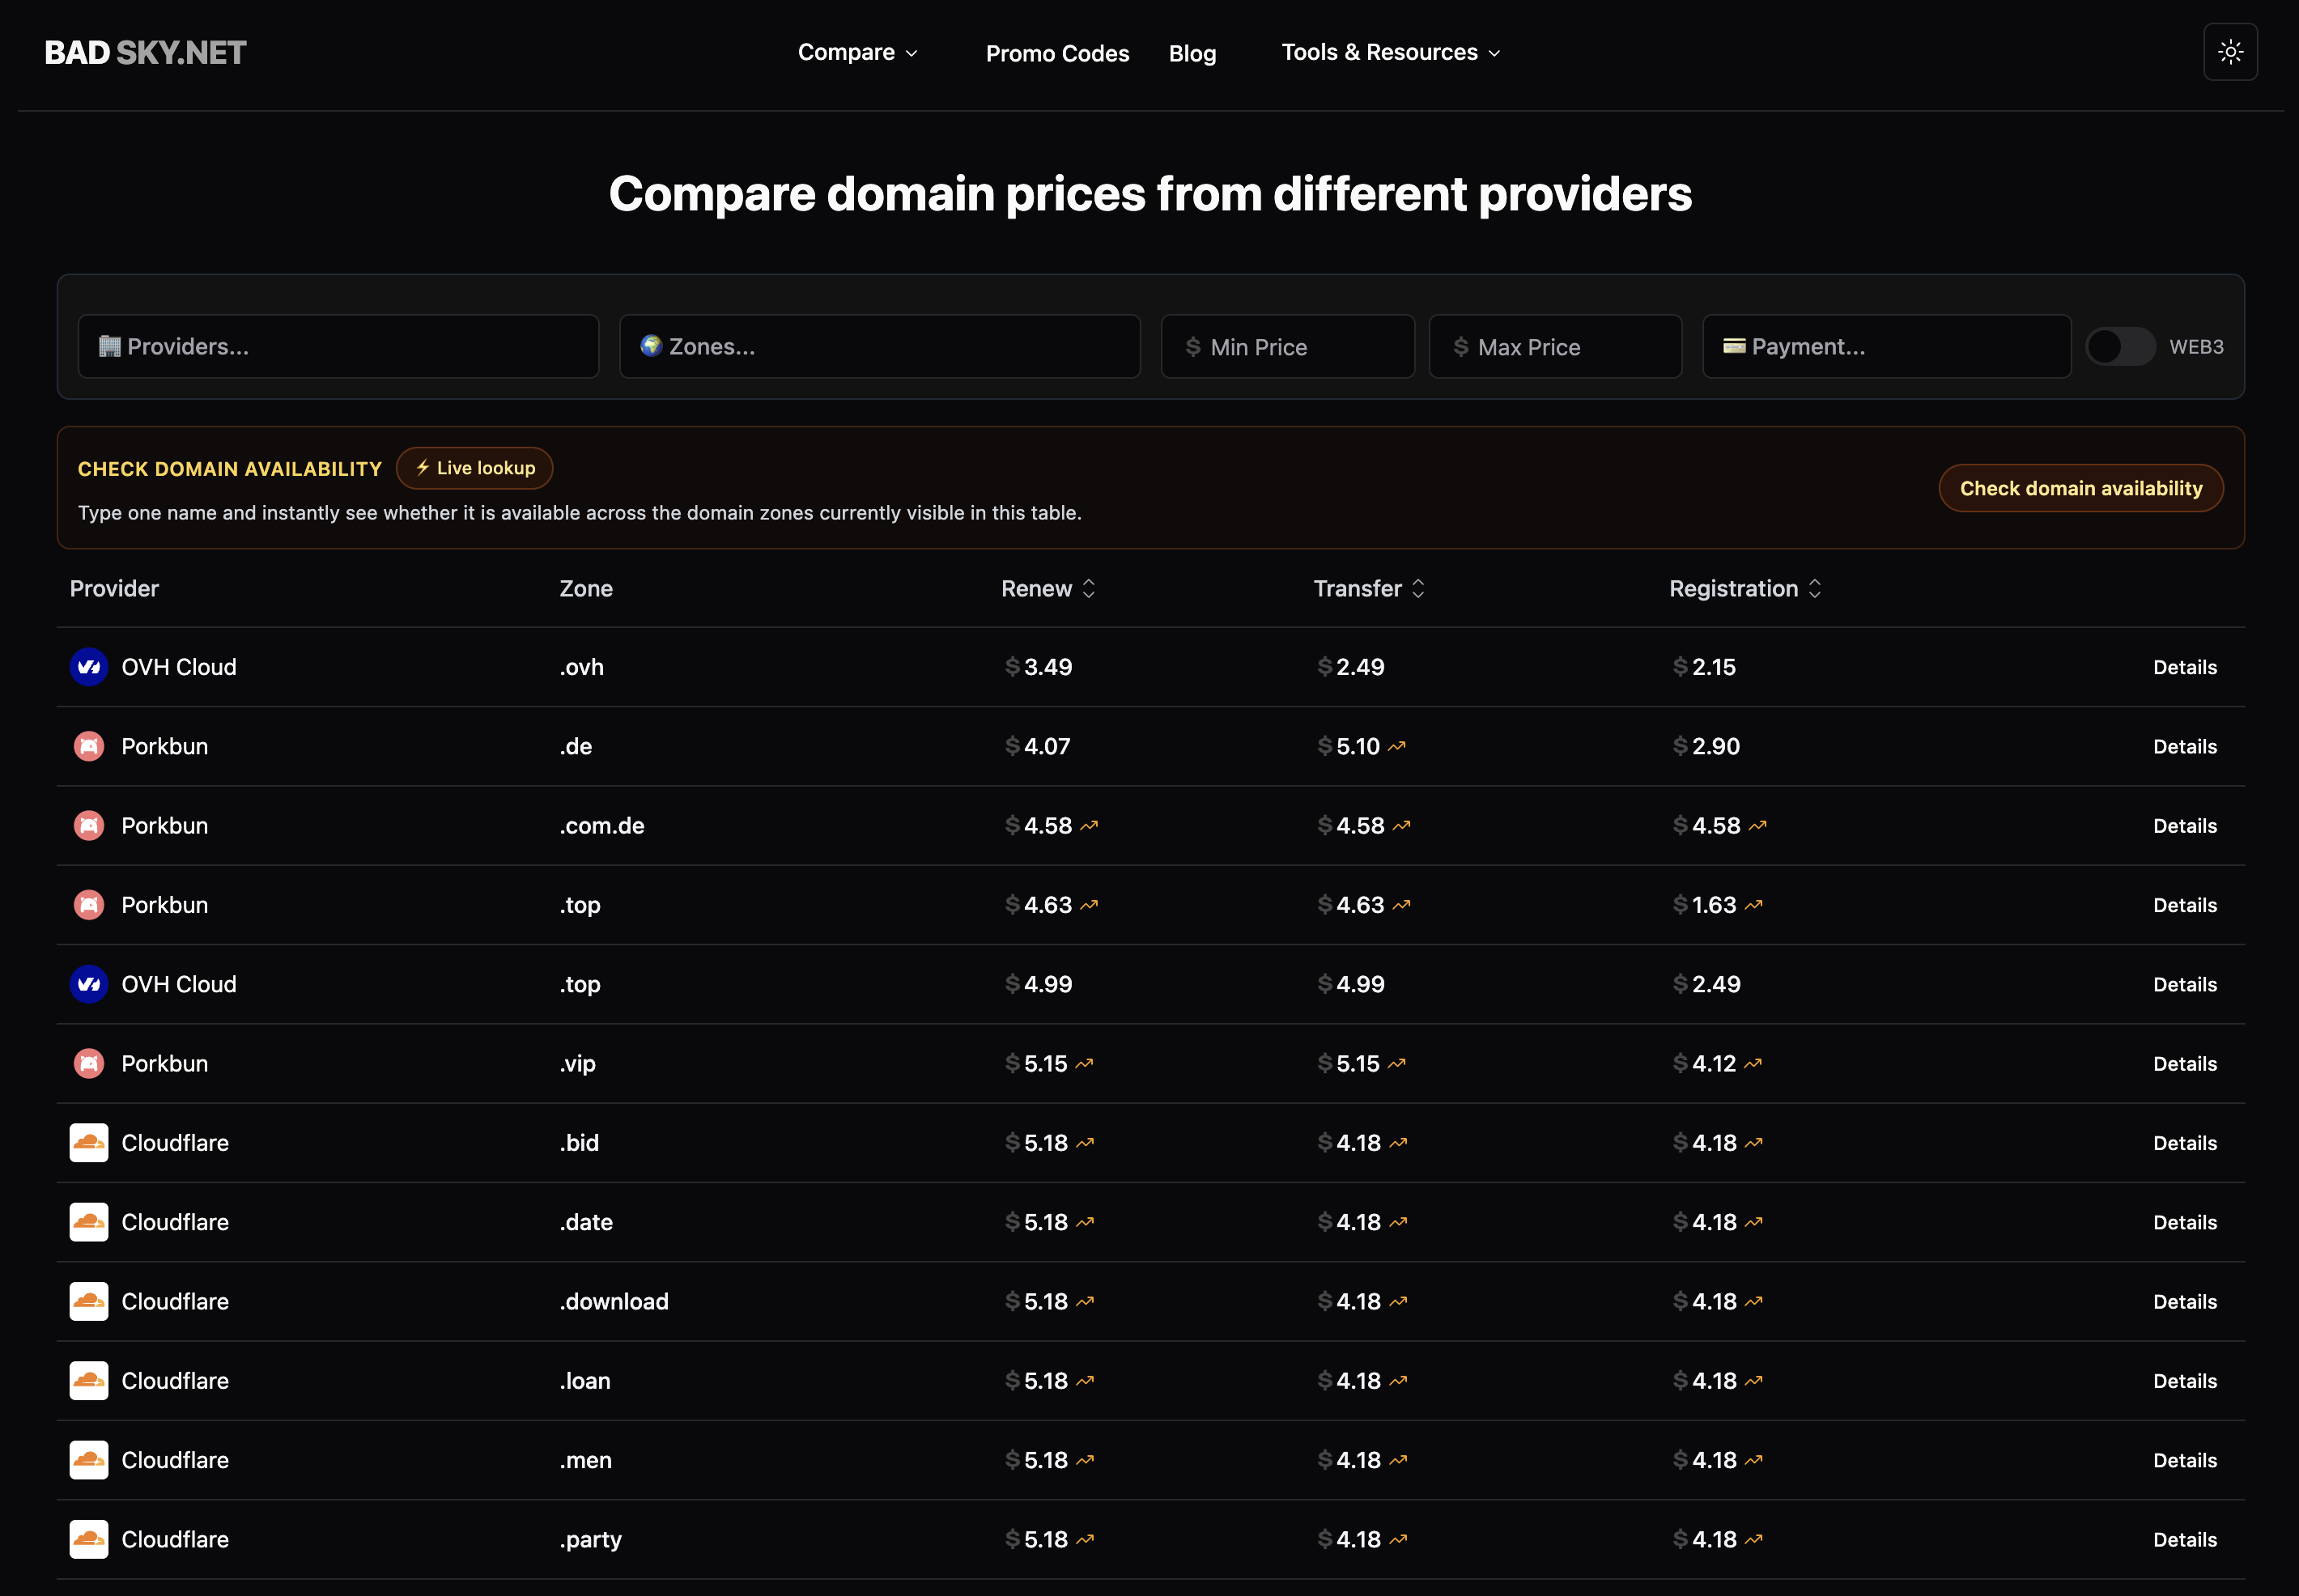Click the Min Price input field

(1287, 347)
